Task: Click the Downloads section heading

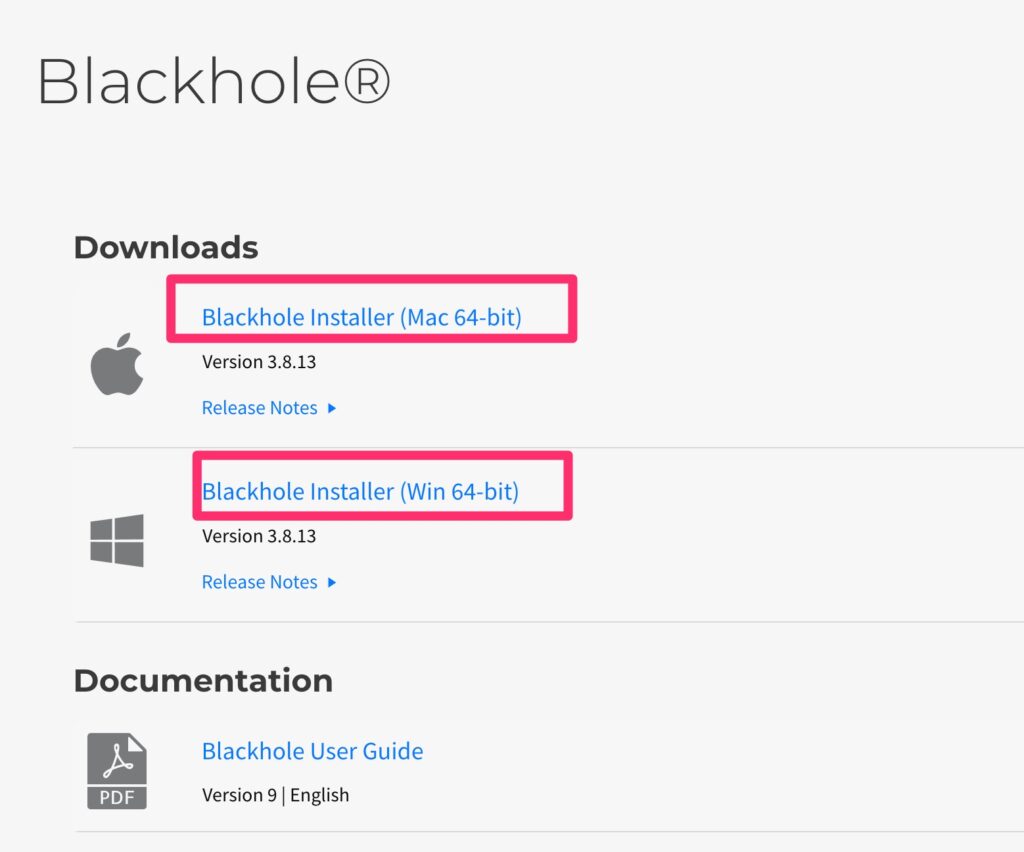Action: pos(166,247)
